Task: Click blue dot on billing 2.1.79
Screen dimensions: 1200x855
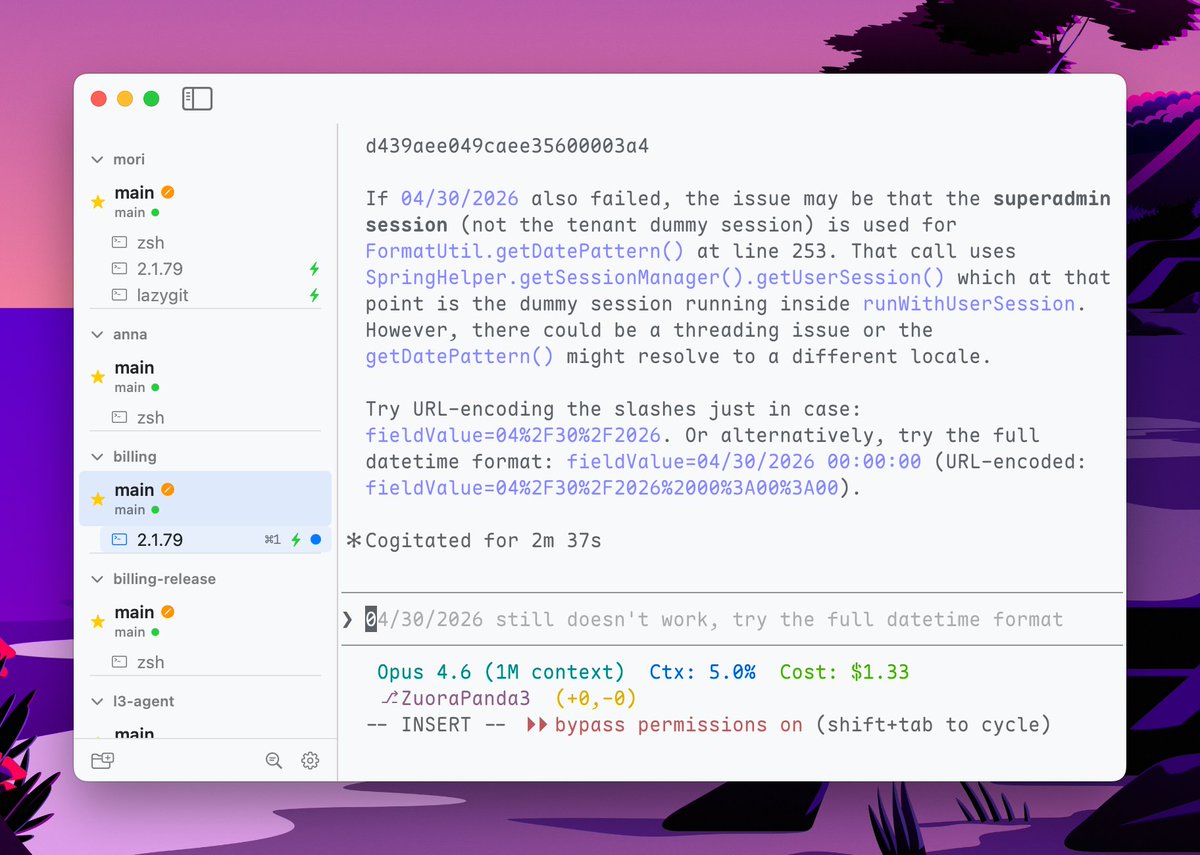Action: [316, 540]
